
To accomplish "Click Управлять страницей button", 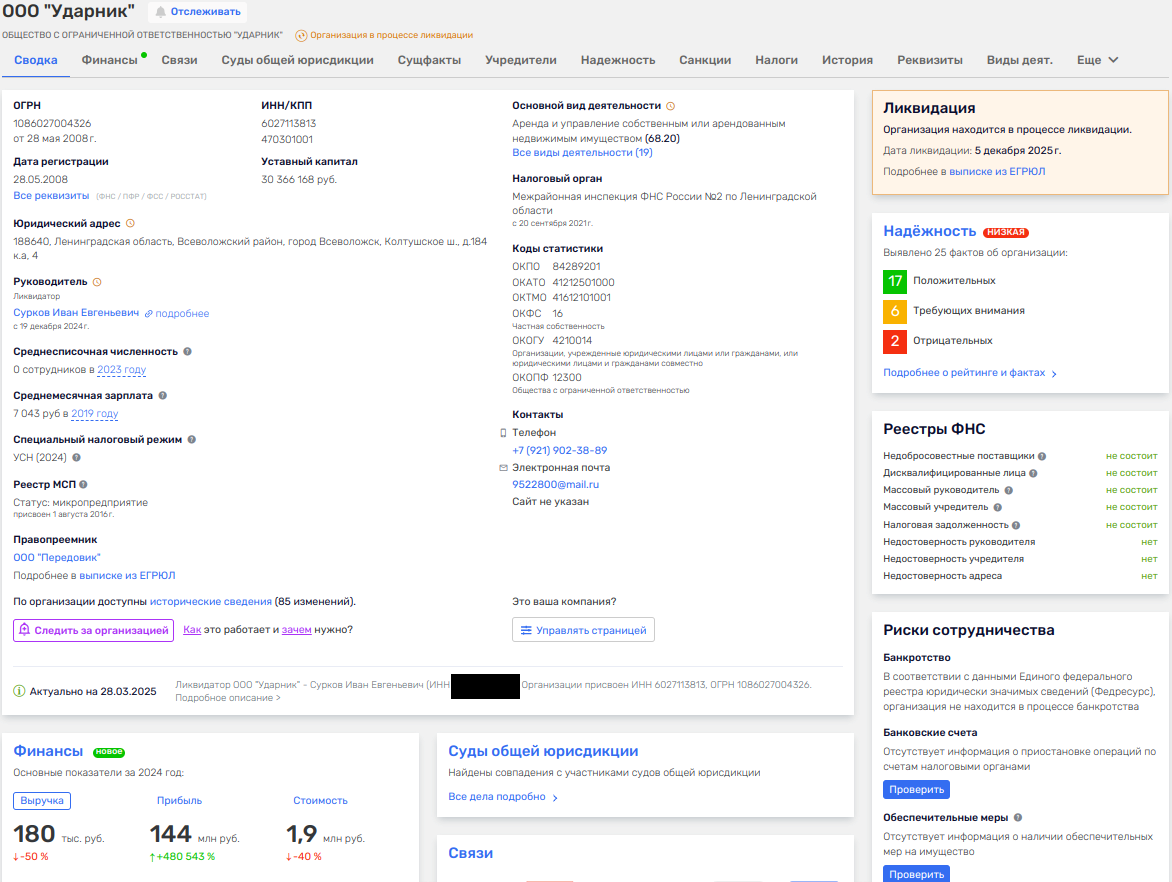I will 583,630.
